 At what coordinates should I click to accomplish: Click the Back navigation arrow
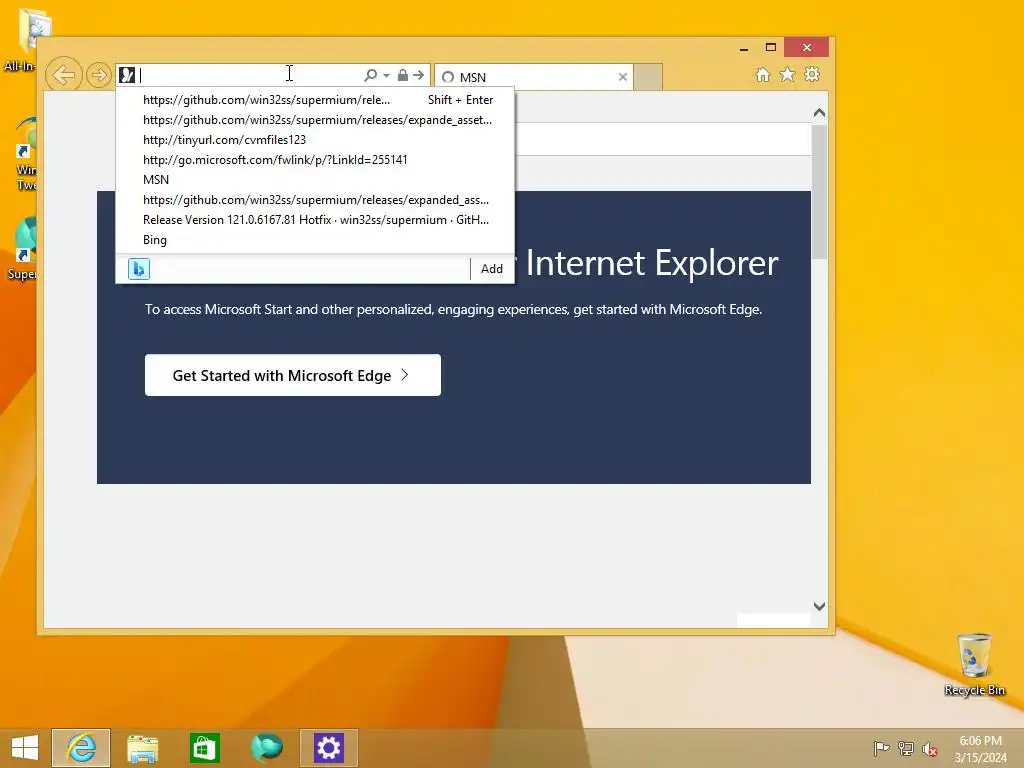[x=63, y=75]
